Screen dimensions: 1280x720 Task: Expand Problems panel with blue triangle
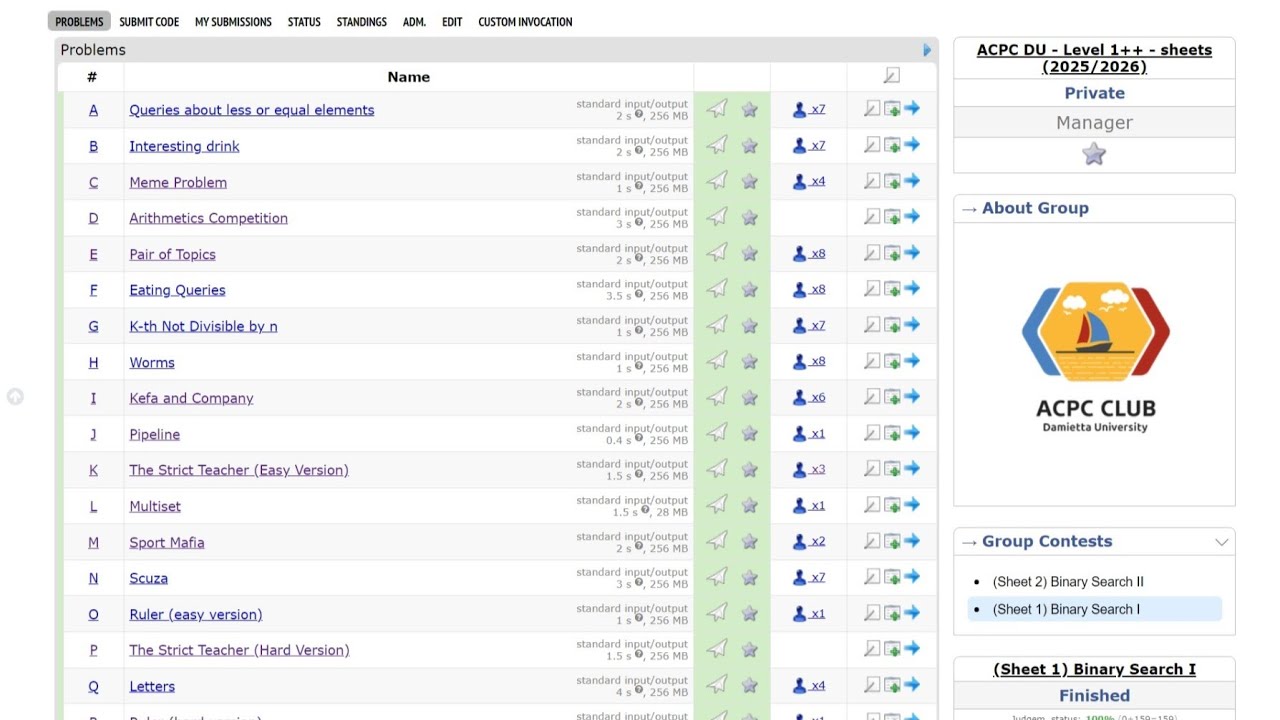[x=927, y=50]
